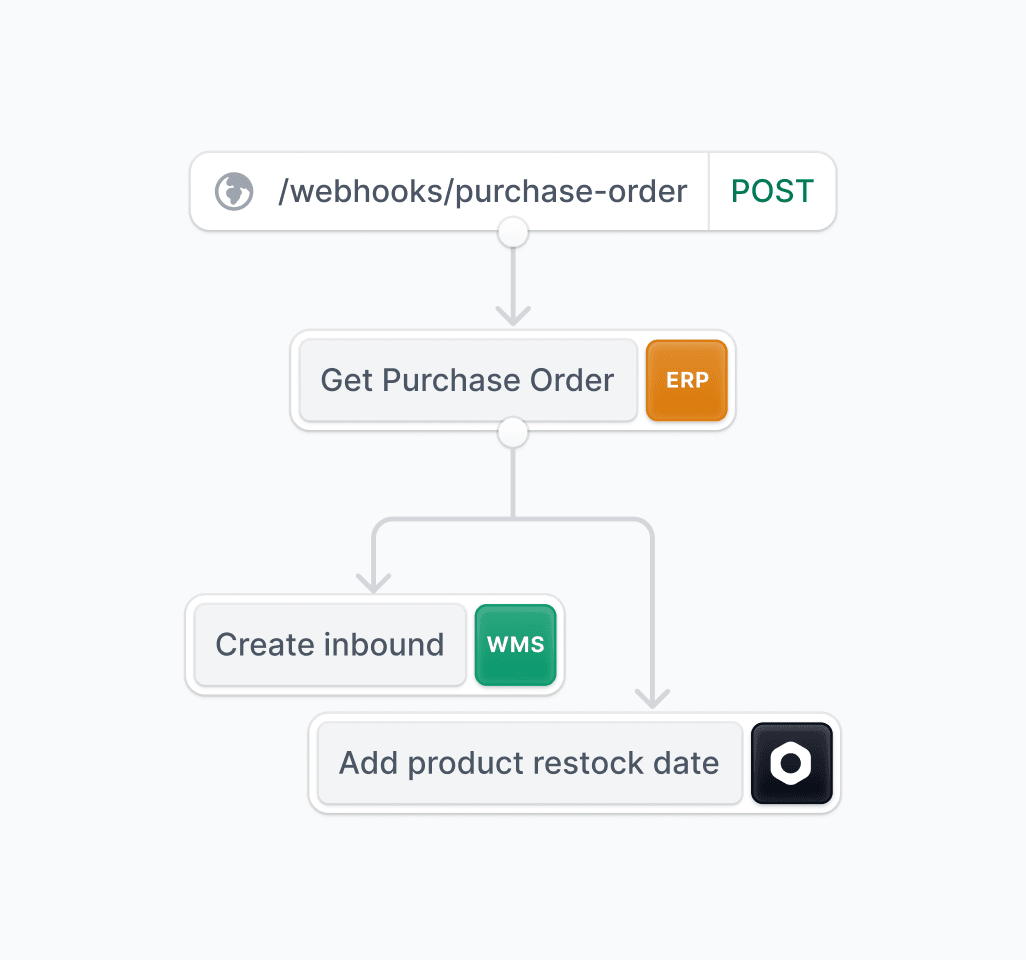
Task: Click the connector circle below Get Purchase Order
Action: (513, 433)
